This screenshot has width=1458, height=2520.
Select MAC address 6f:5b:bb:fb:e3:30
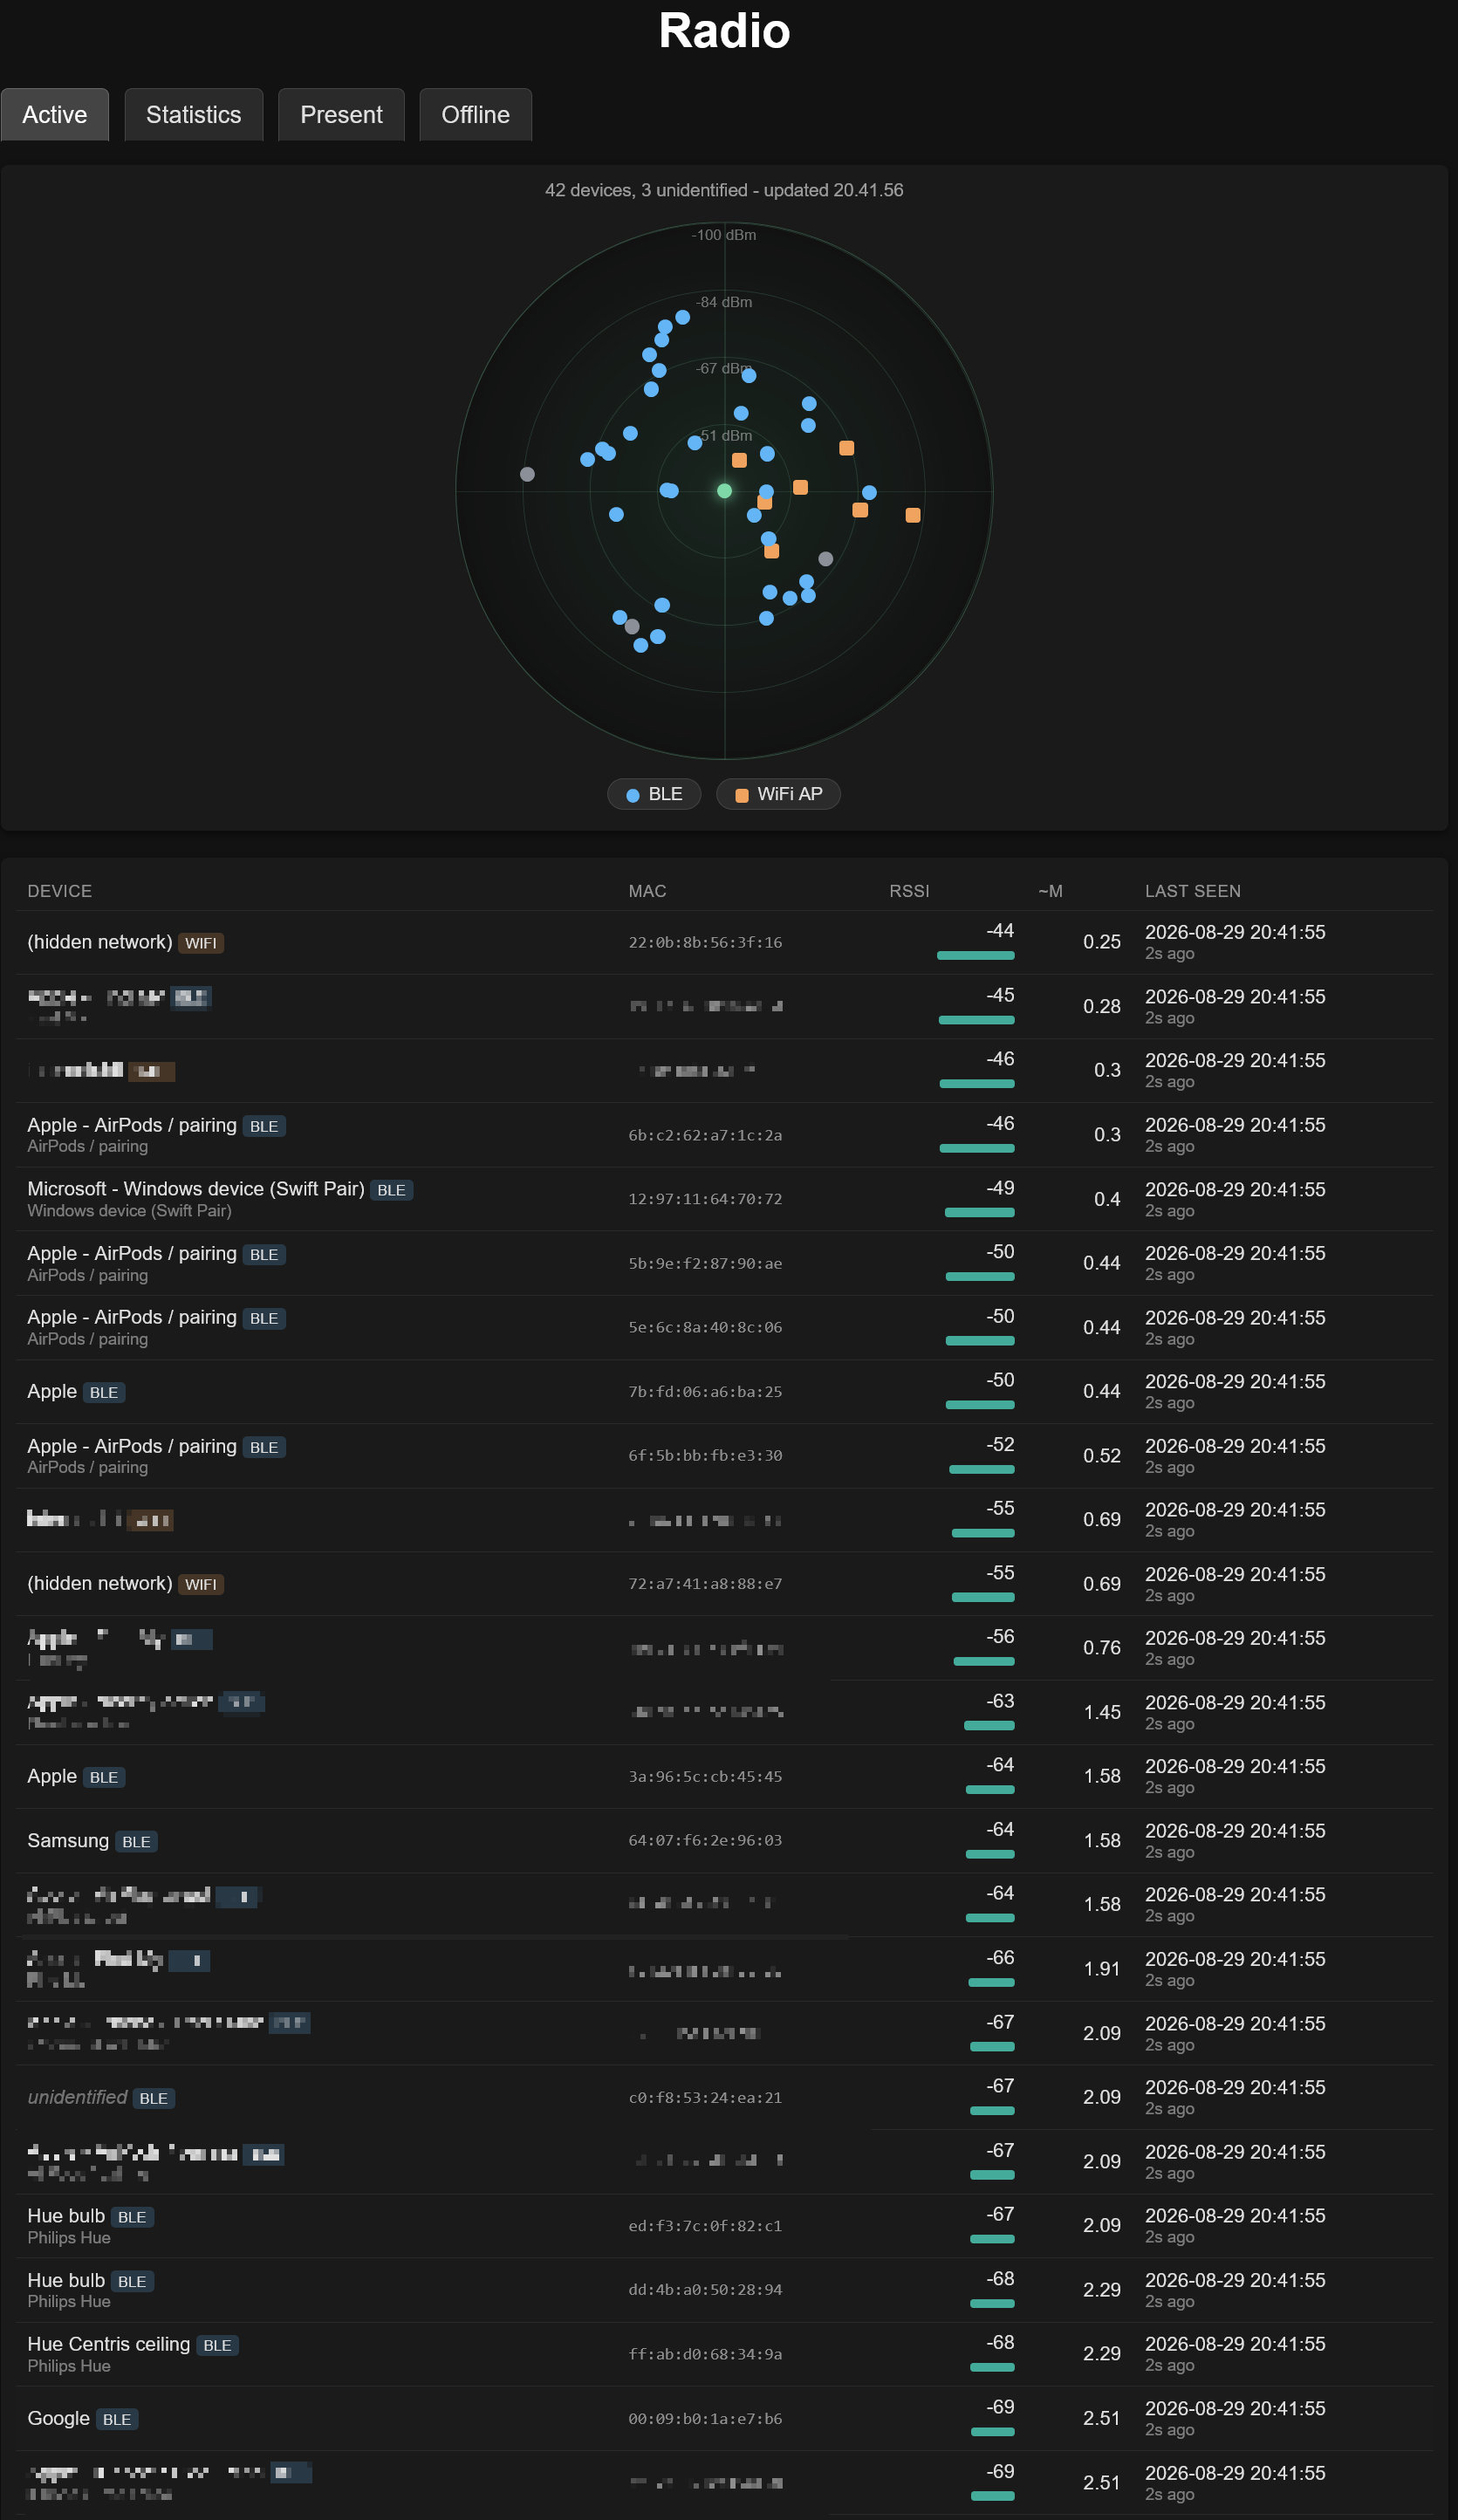[705, 1455]
